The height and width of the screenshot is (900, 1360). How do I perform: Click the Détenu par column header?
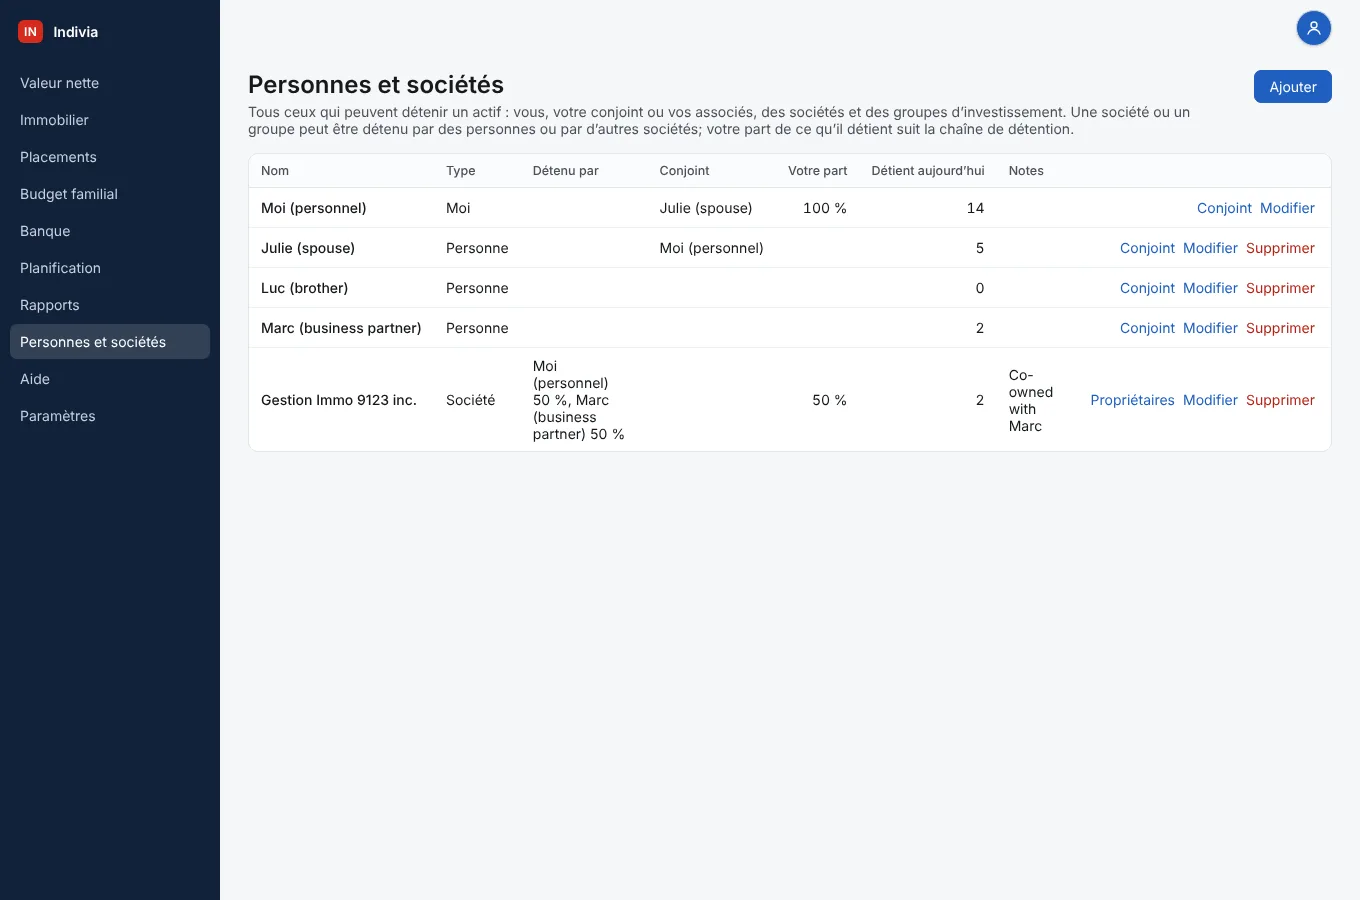click(x=566, y=171)
